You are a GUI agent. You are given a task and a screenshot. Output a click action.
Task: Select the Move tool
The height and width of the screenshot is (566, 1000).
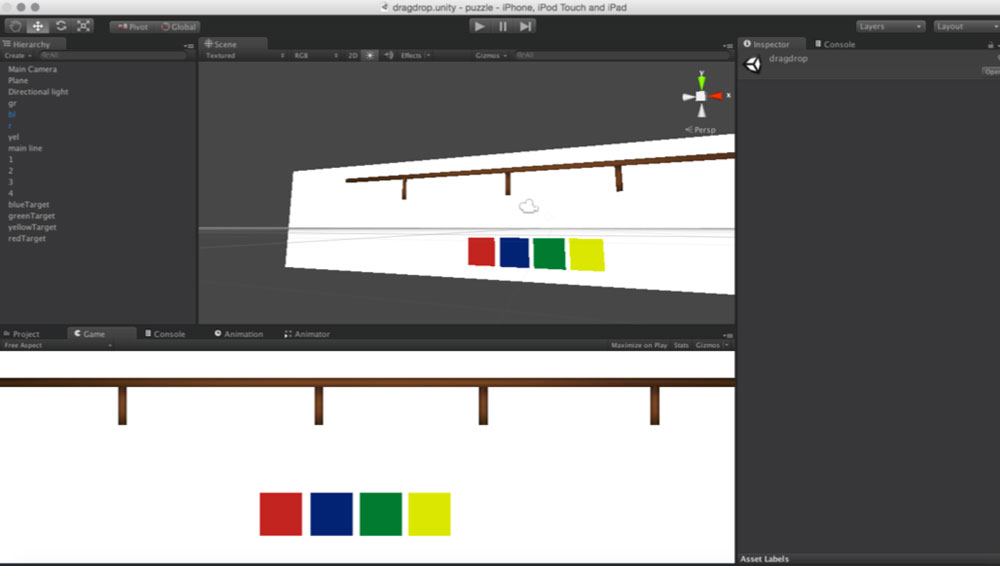(x=38, y=26)
